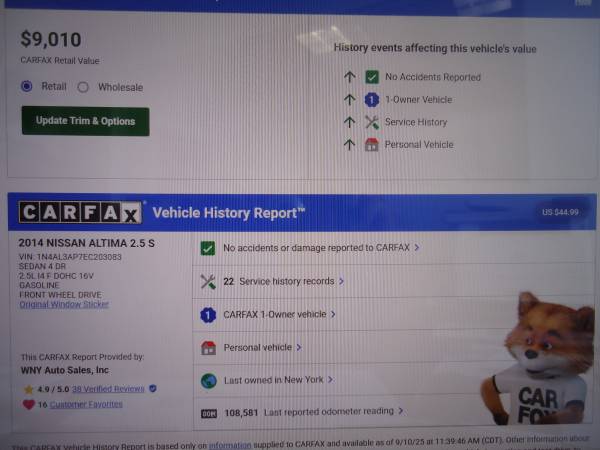The width and height of the screenshot is (600, 450).
Task: Open the 38 Verified Reviews link
Action: click(x=108, y=389)
